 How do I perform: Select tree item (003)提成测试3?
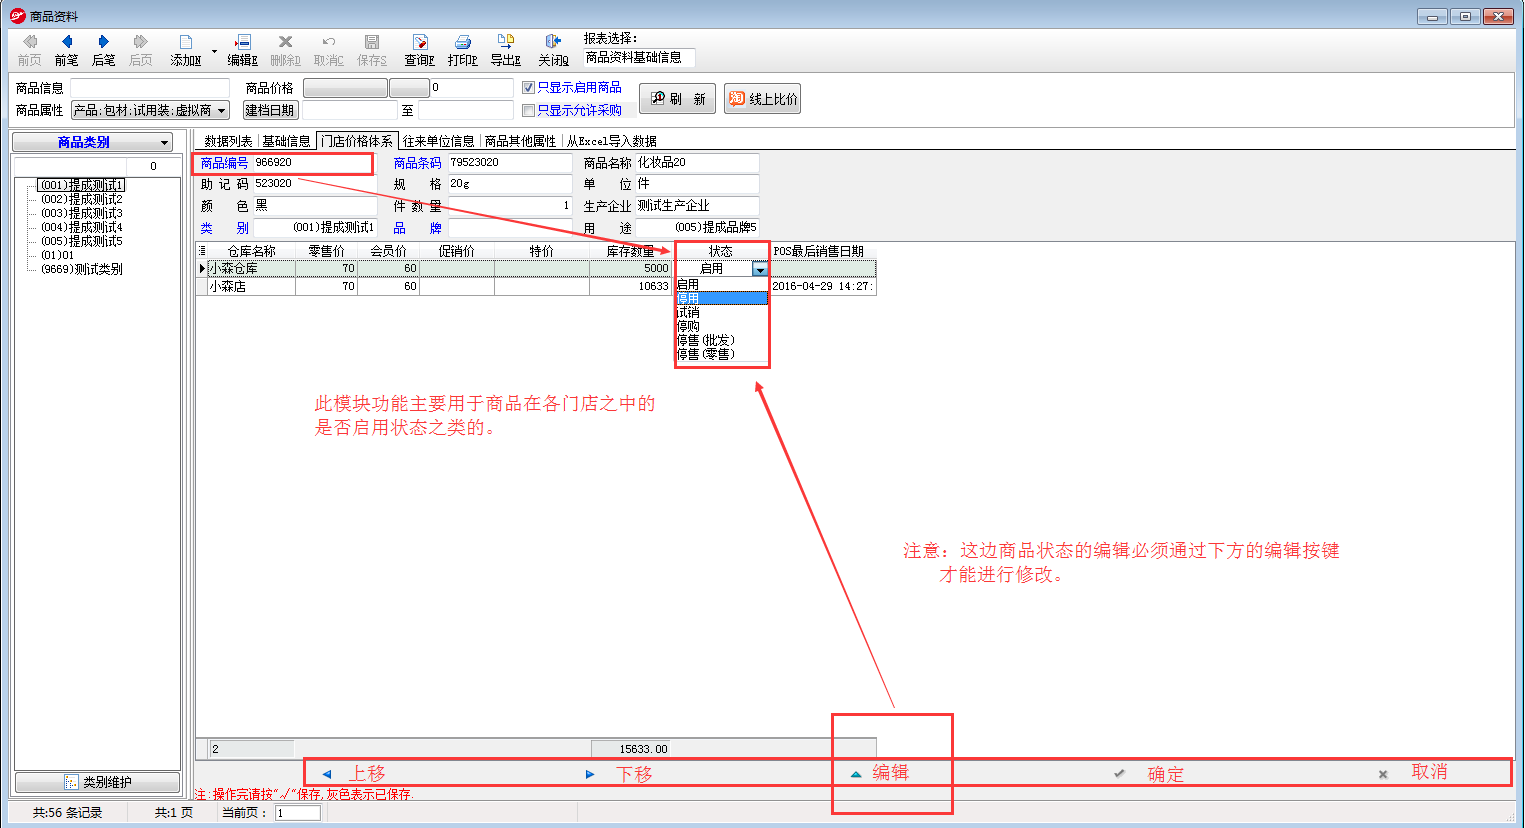82,213
